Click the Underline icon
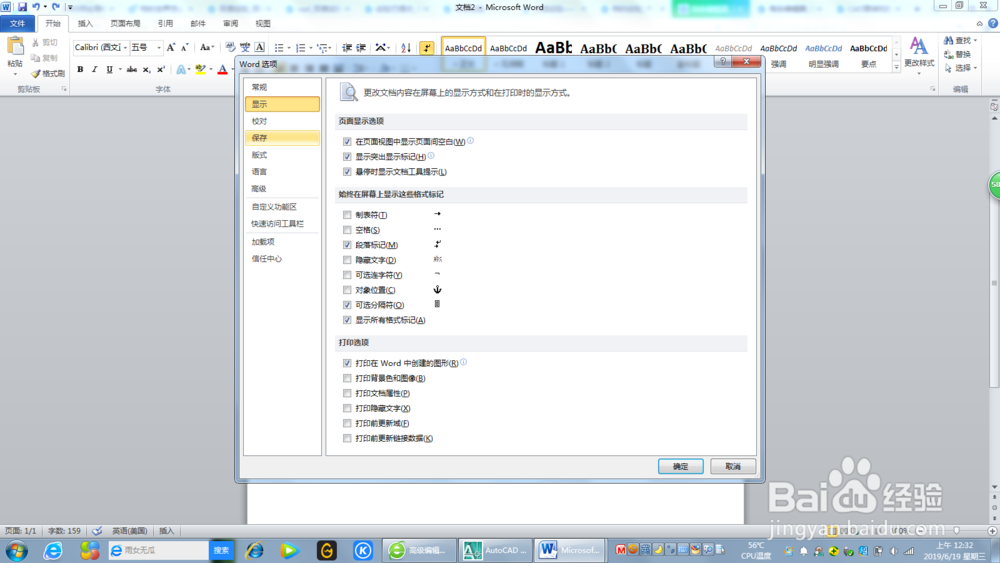 (110, 69)
